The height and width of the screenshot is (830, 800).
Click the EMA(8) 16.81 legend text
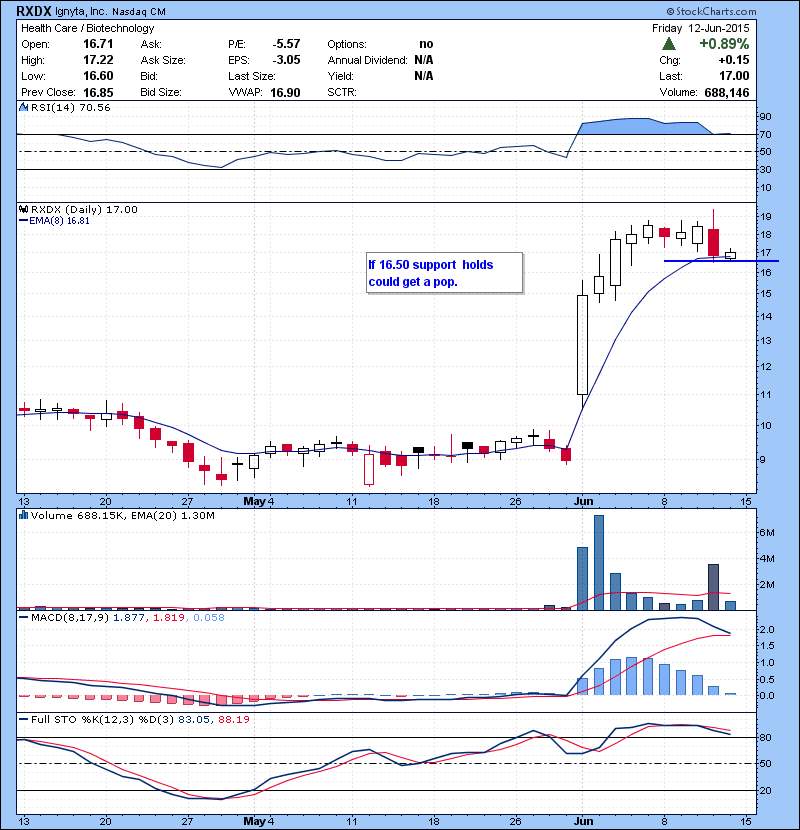tap(59, 221)
